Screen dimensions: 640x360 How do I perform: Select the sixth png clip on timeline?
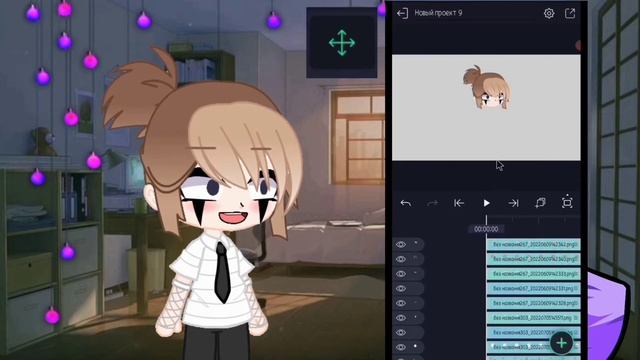533,318
